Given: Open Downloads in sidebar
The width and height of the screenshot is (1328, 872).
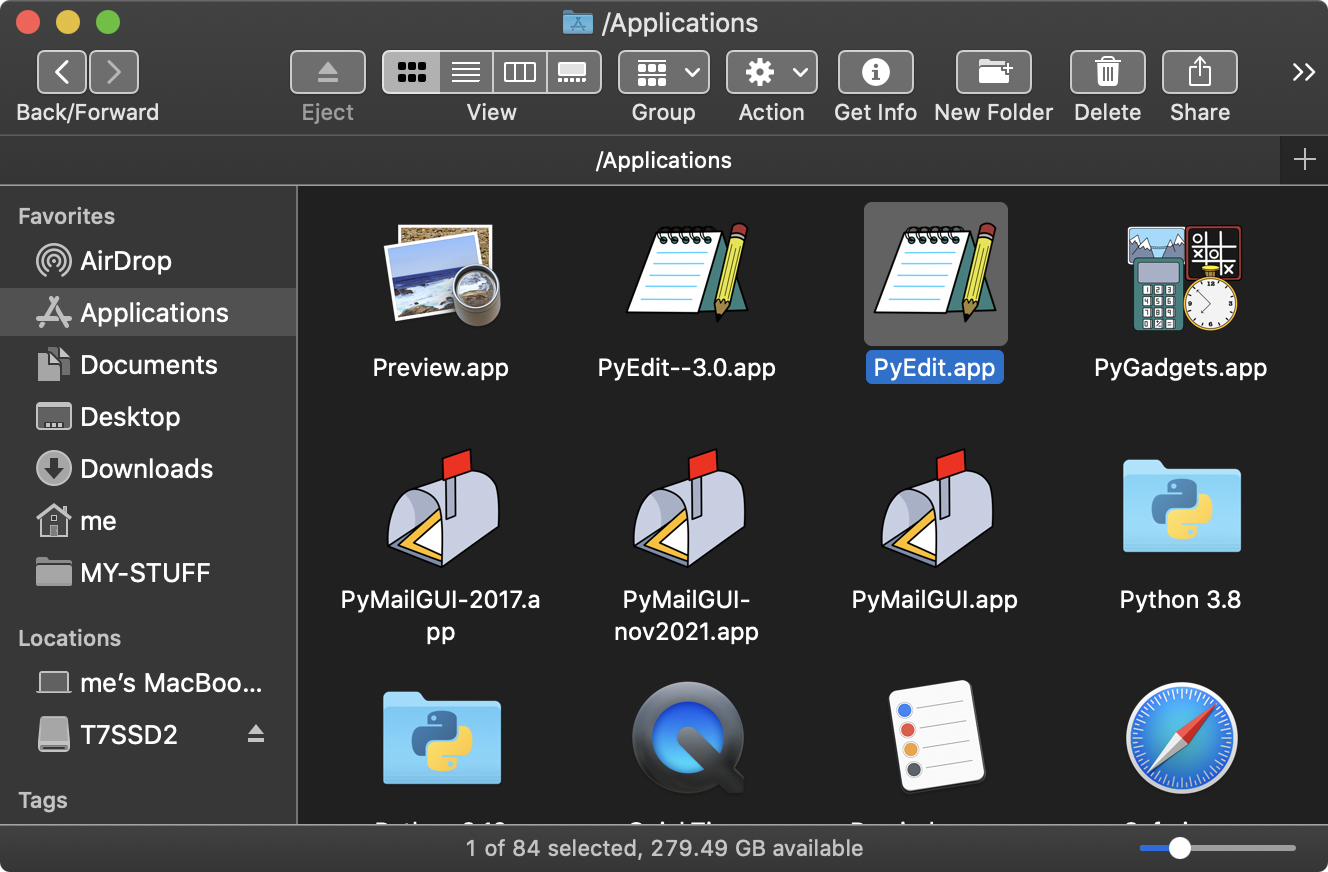Looking at the screenshot, I should pos(148,469).
